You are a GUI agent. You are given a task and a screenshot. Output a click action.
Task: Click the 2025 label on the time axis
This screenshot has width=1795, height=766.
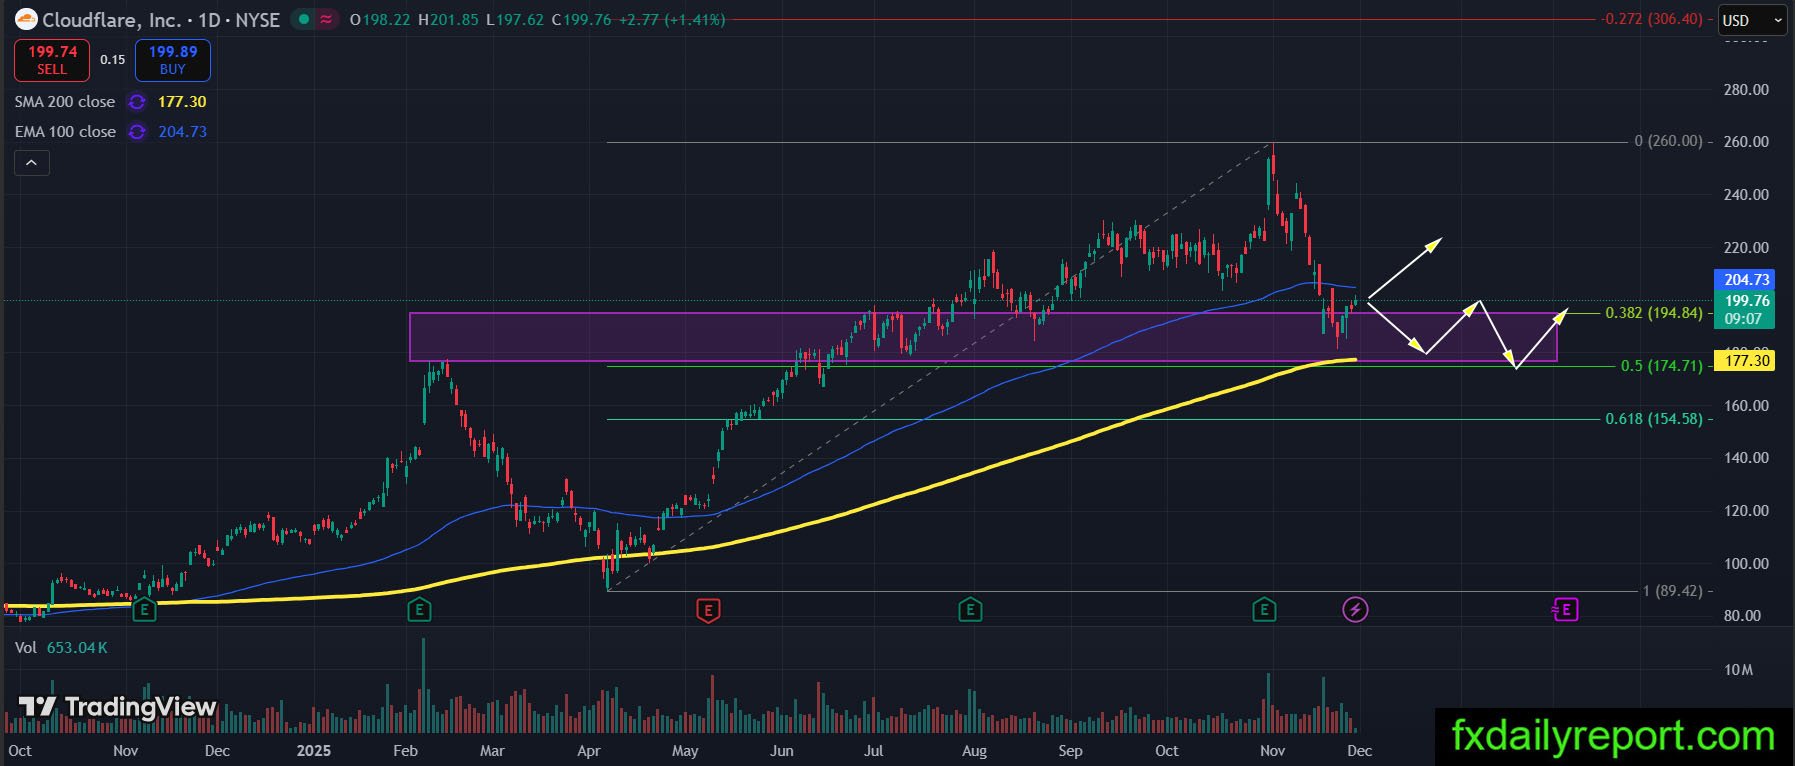click(x=314, y=751)
